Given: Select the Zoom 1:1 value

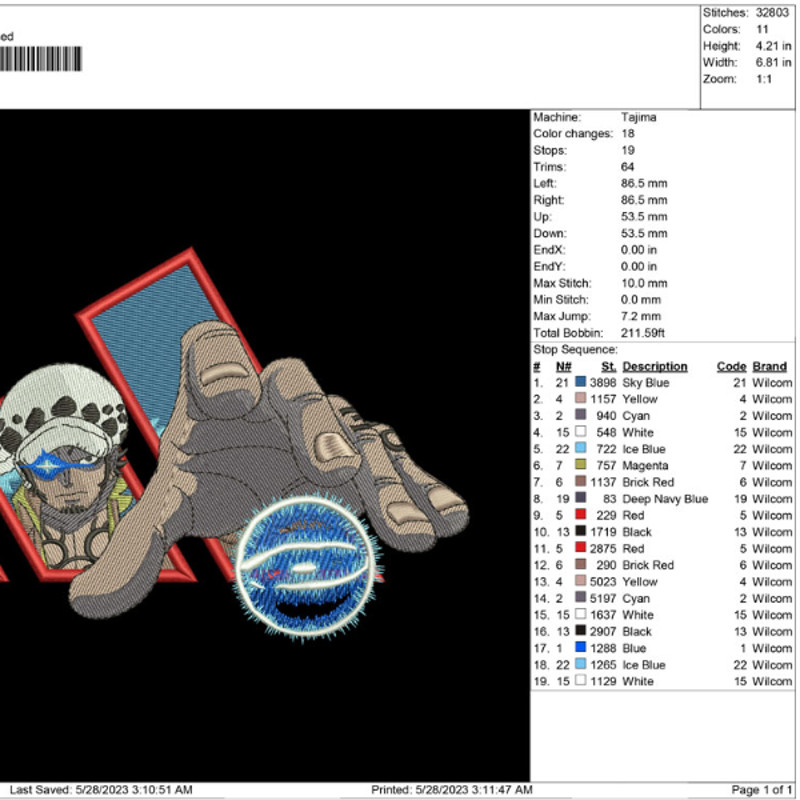Looking at the screenshot, I should [x=765, y=79].
